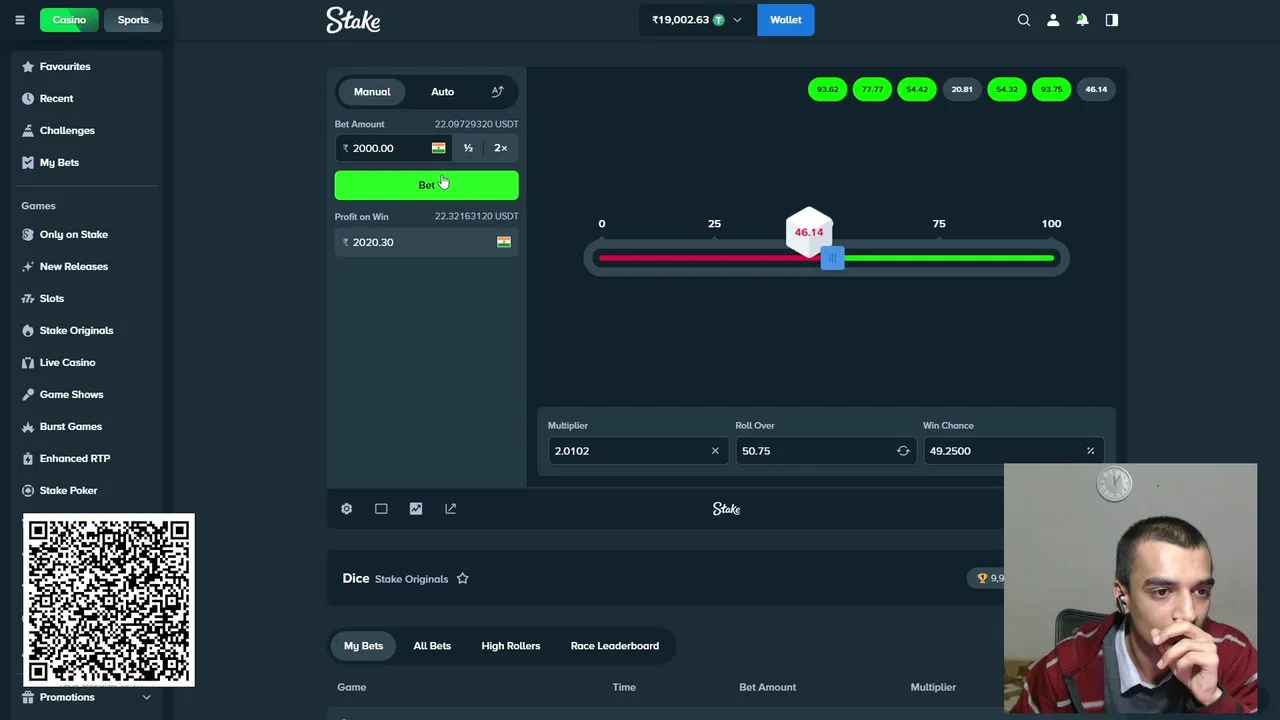
Task: Open the Wallet button
Action: click(786, 20)
